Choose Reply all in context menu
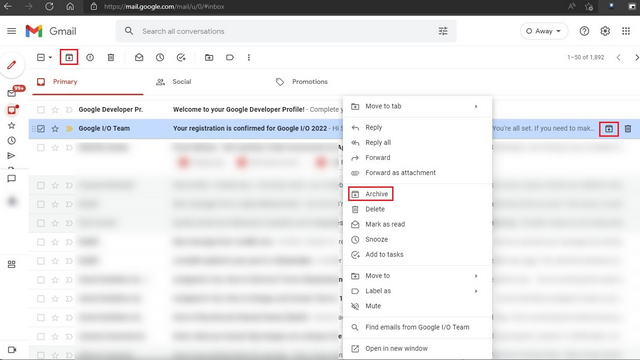The width and height of the screenshot is (640, 360). click(418, 143)
